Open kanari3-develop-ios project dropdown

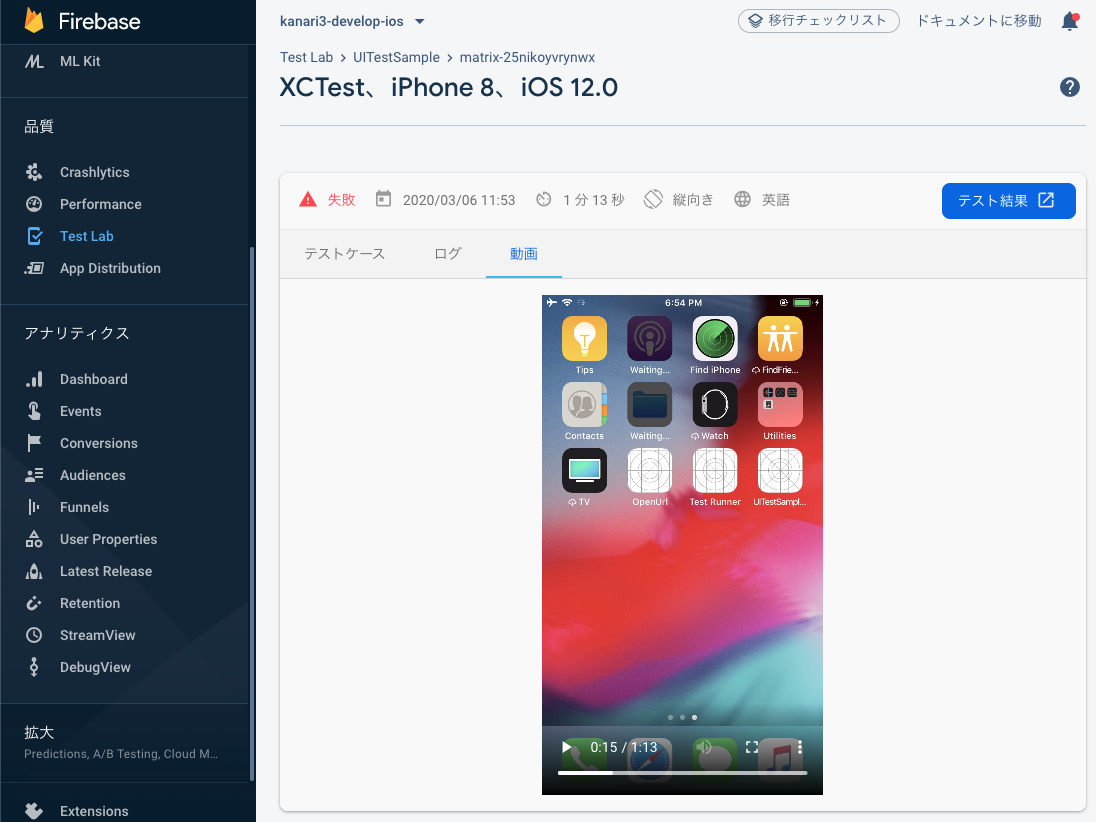click(352, 22)
